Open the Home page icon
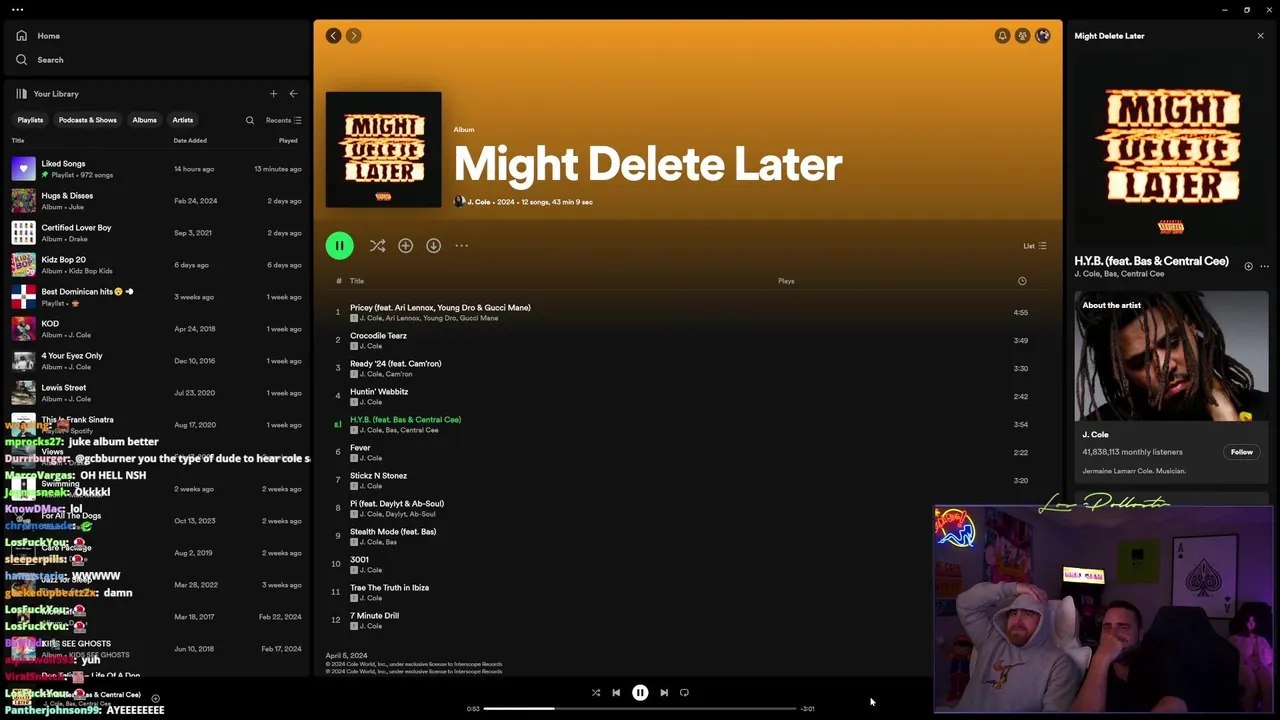 coord(22,36)
